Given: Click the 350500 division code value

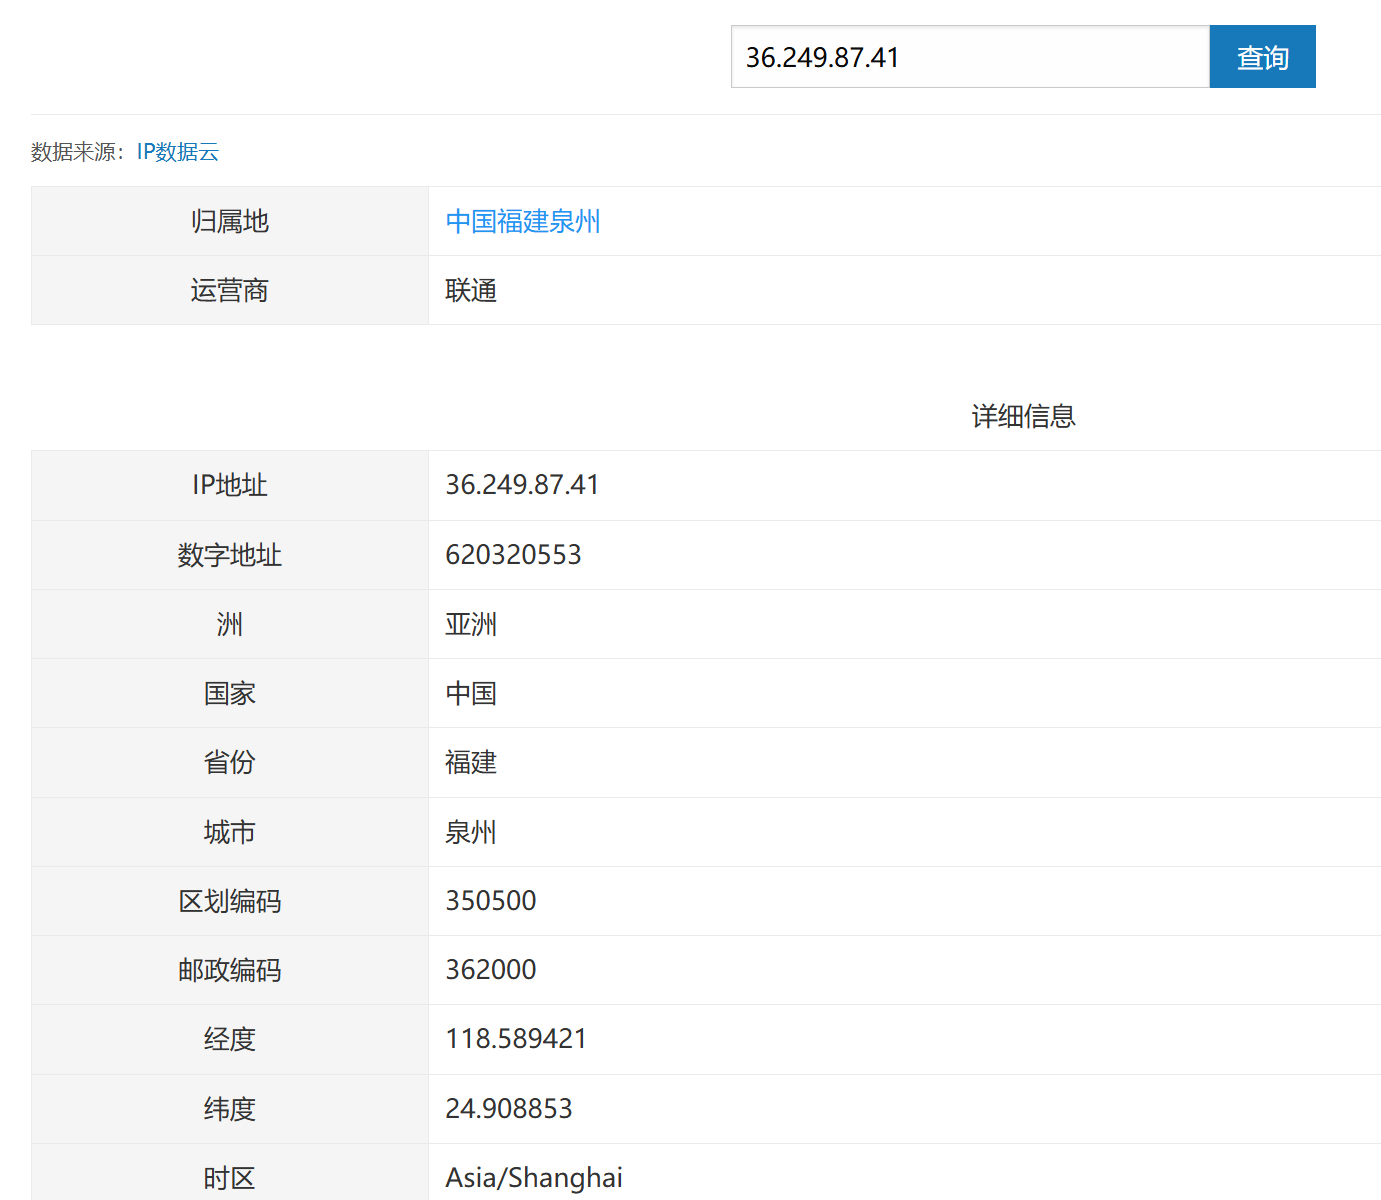Looking at the screenshot, I should click(491, 901).
